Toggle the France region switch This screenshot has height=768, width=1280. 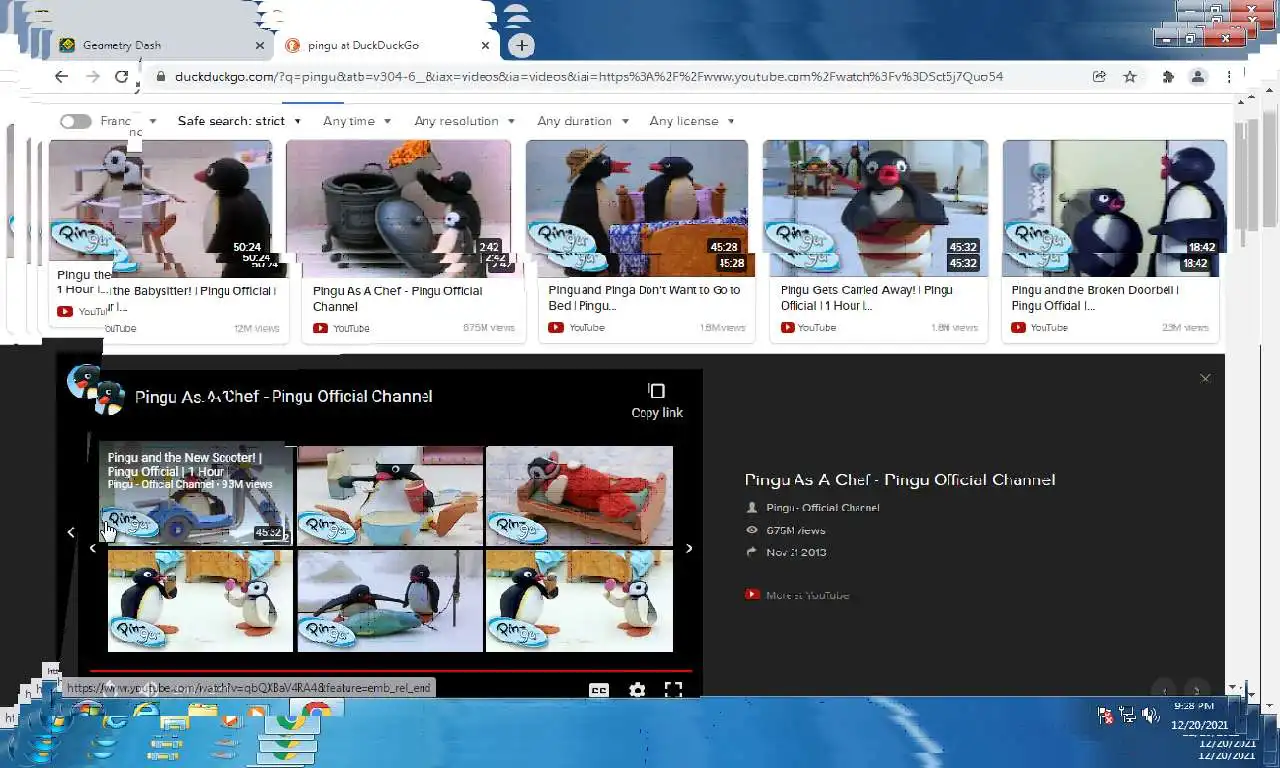pyautogui.click(x=75, y=121)
